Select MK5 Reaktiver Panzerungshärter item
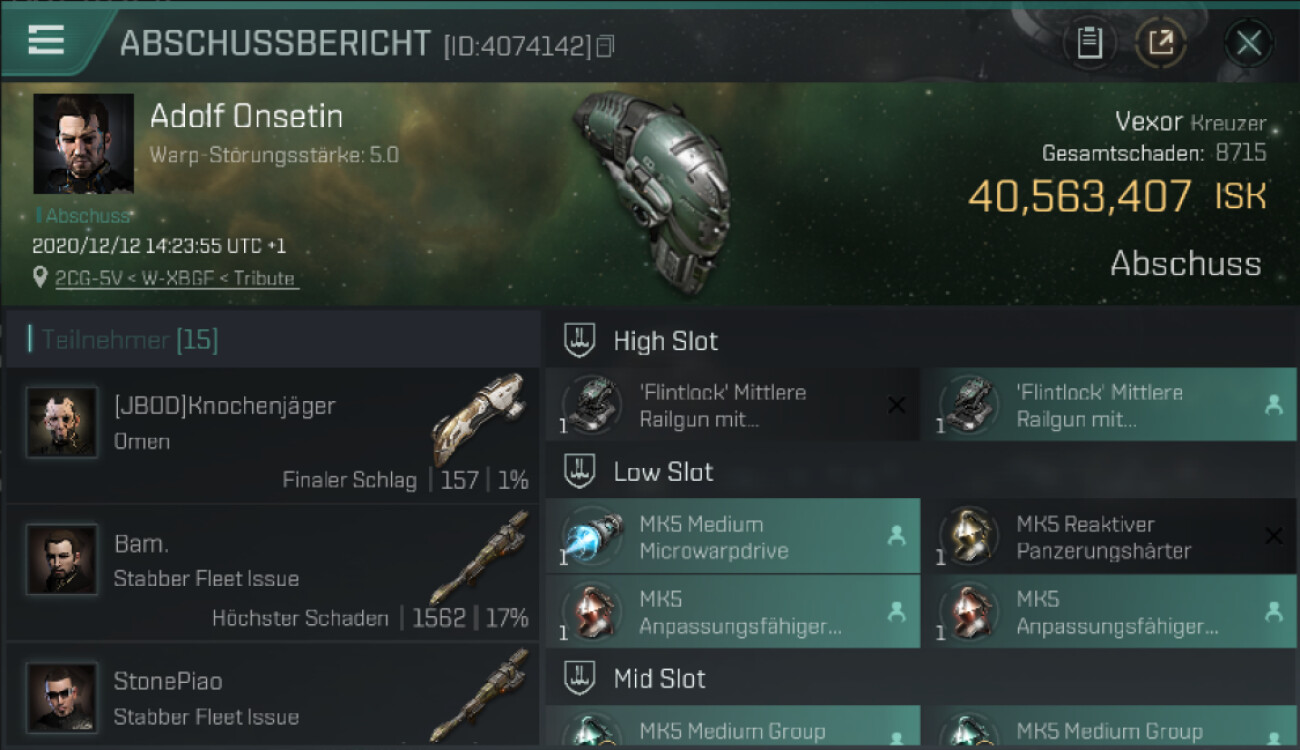Screen dimensions: 1300x750 point(1109,536)
